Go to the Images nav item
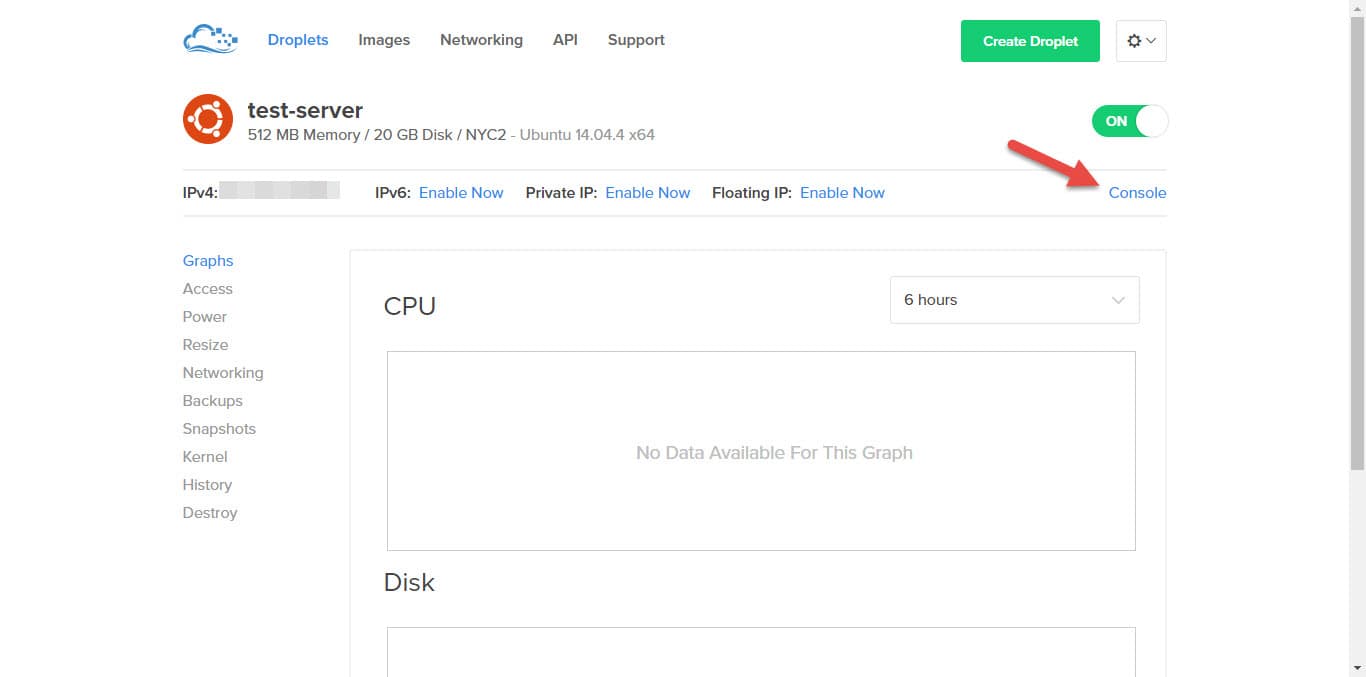Screen dimensions: 1366x677 (x=384, y=40)
